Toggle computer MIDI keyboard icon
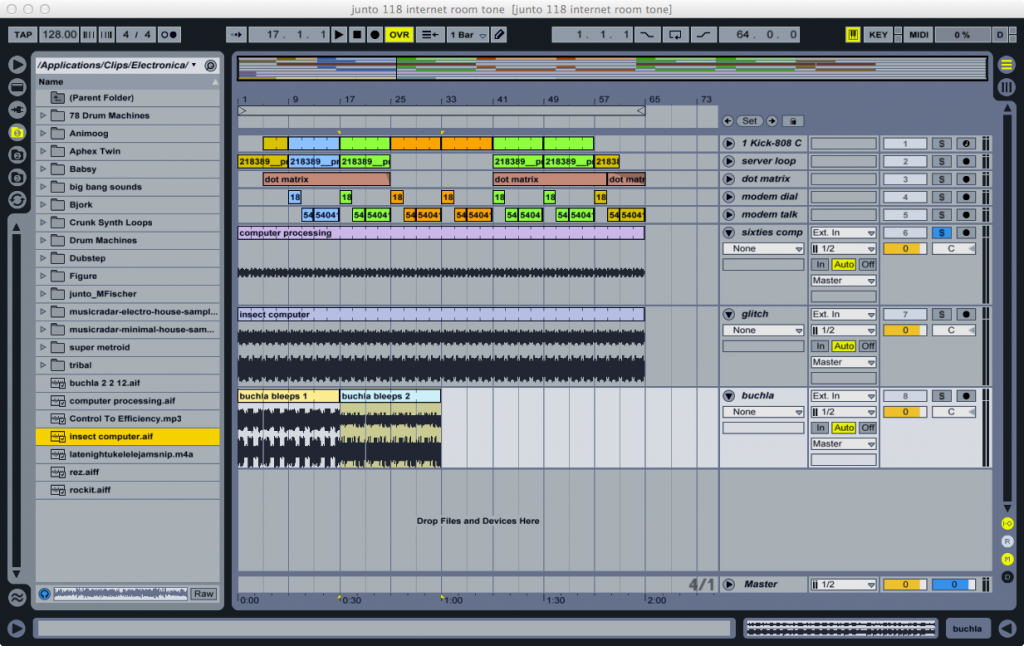The image size is (1024, 646). click(x=852, y=35)
